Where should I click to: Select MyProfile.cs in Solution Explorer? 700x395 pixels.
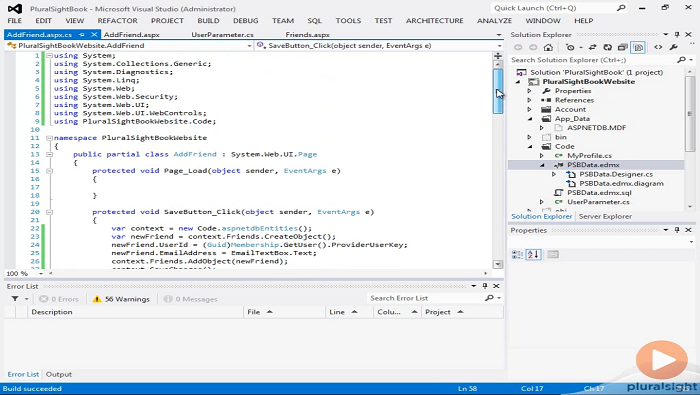tap(589, 156)
